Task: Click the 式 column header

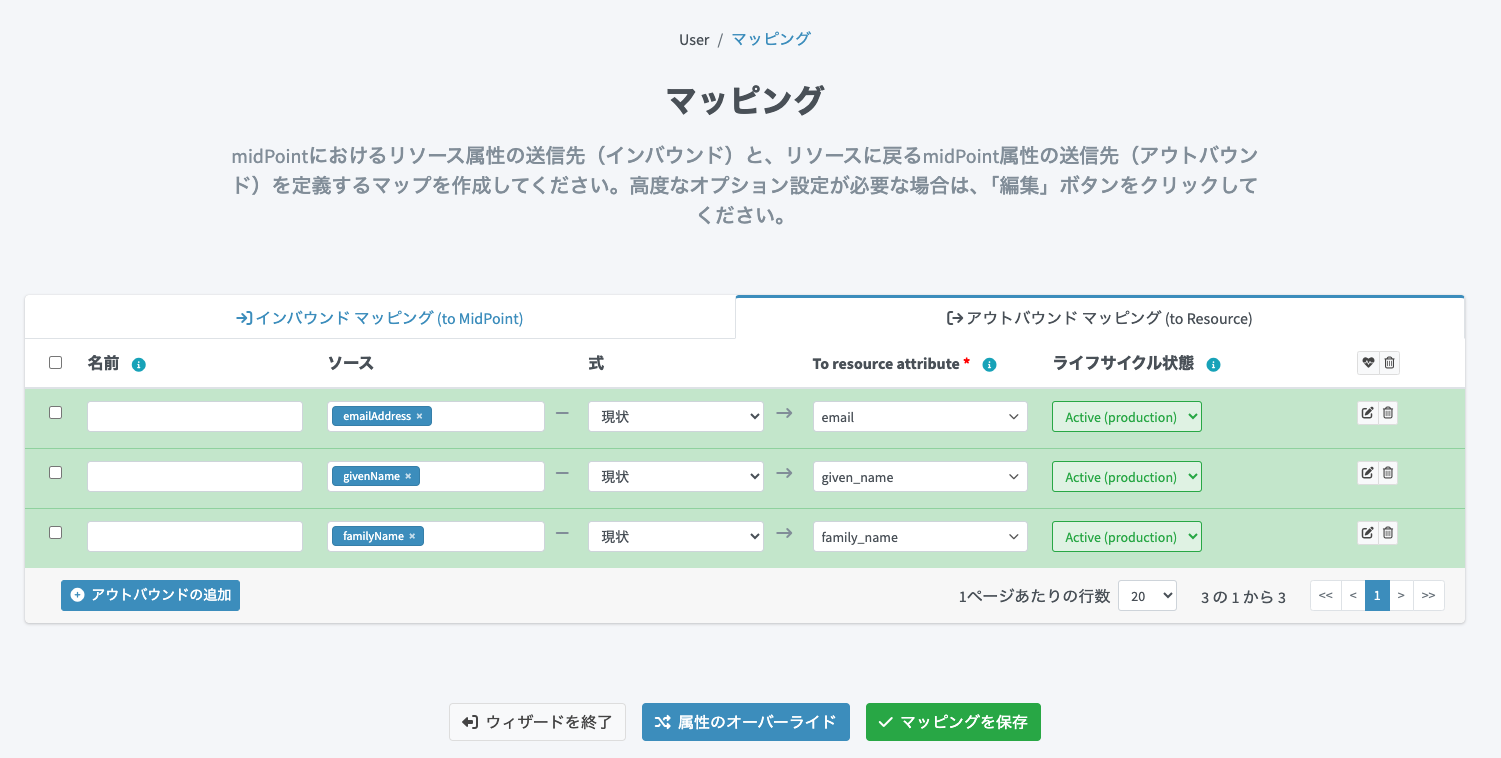Action: 596,363
